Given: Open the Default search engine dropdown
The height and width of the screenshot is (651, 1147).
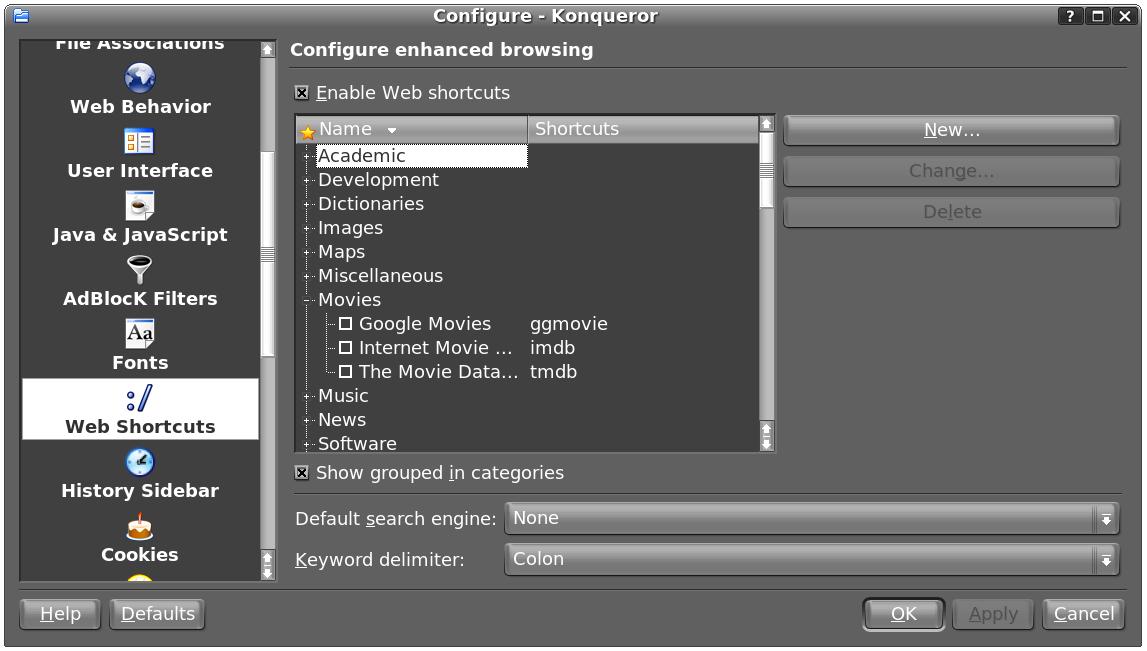Looking at the screenshot, I should pos(811,518).
